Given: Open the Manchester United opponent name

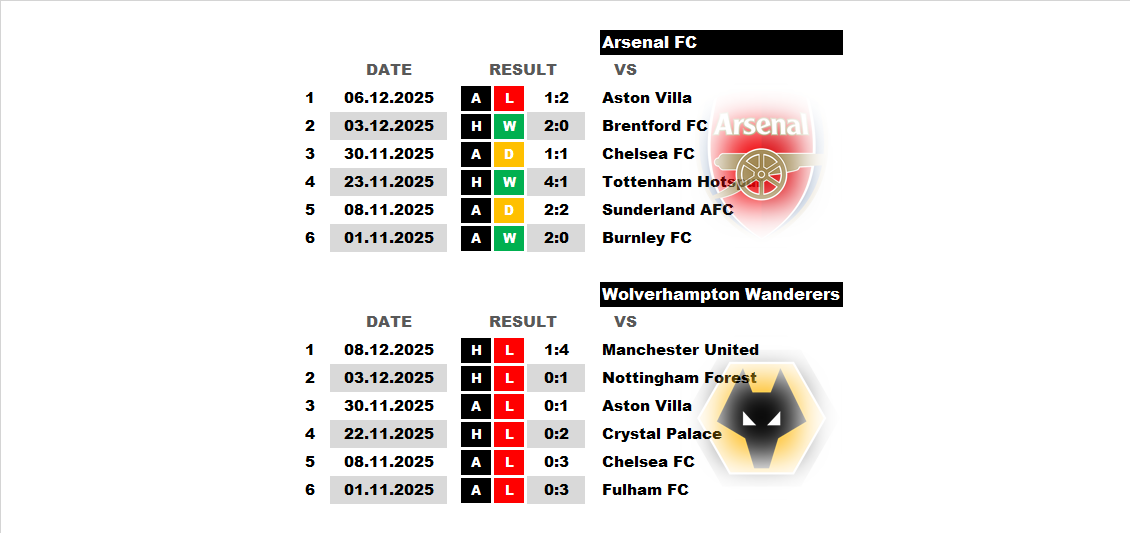Looking at the screenshot, I should point(680,350).
